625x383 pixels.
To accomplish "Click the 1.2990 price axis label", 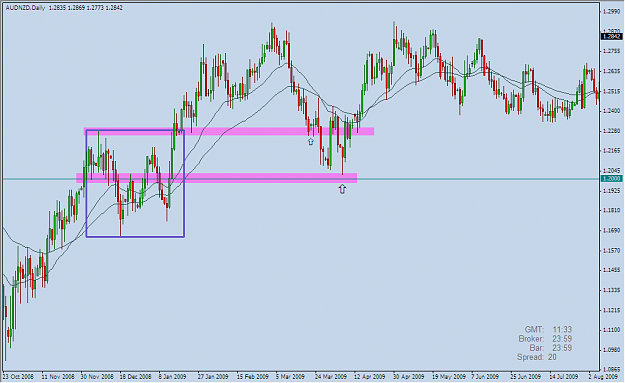I will coord(612,12).
